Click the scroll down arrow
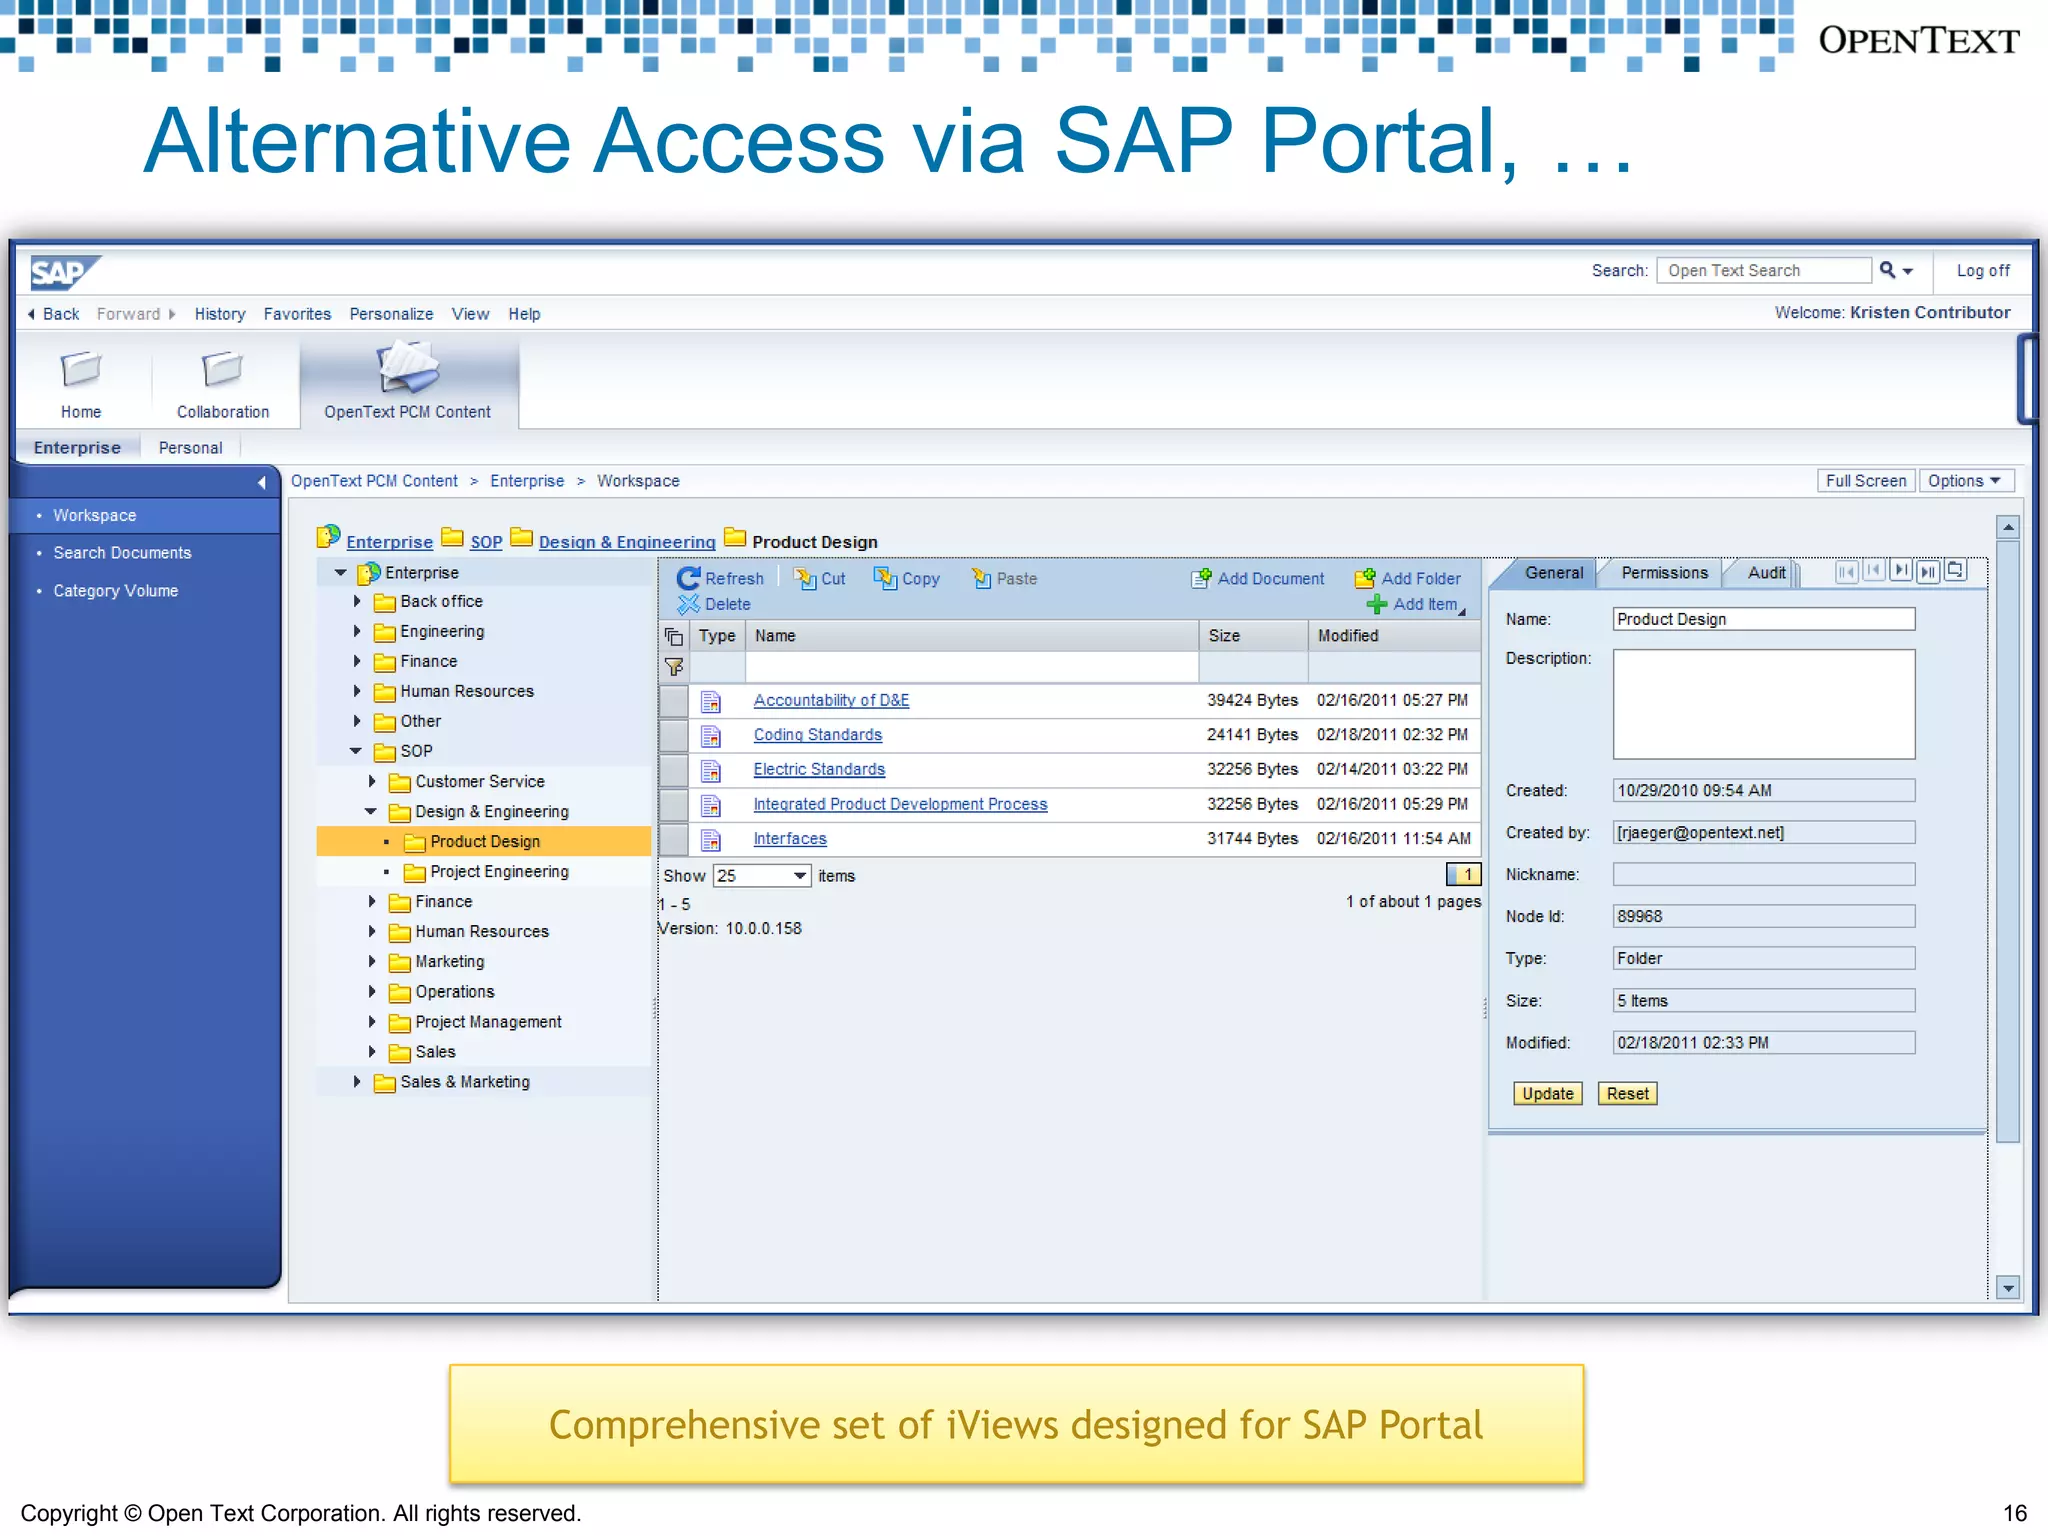This screenshot has height=1536, width=2048. [2007, 1288]
